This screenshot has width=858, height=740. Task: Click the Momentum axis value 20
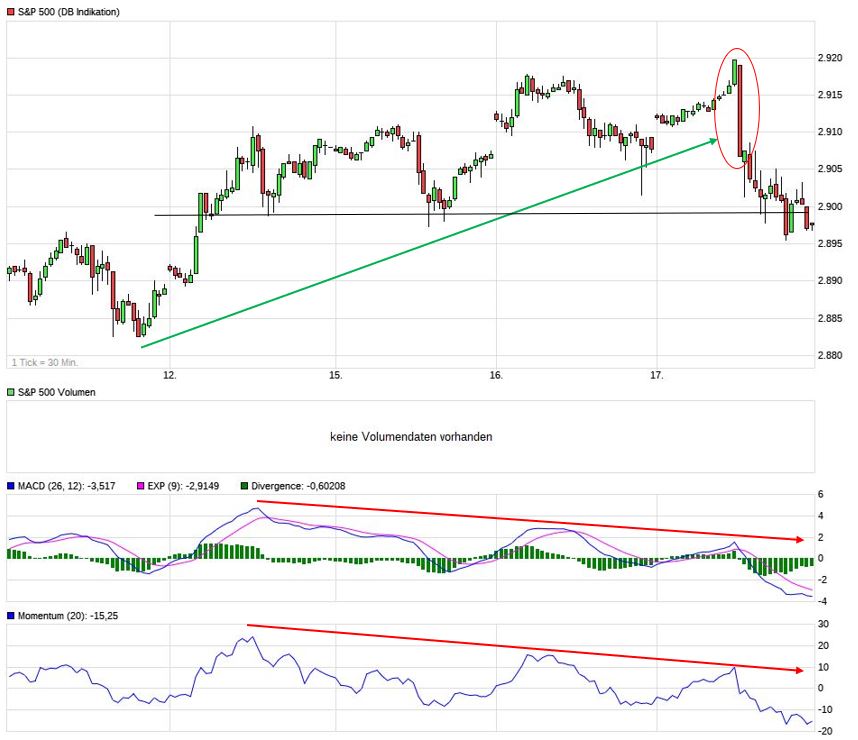coord(823,646)
